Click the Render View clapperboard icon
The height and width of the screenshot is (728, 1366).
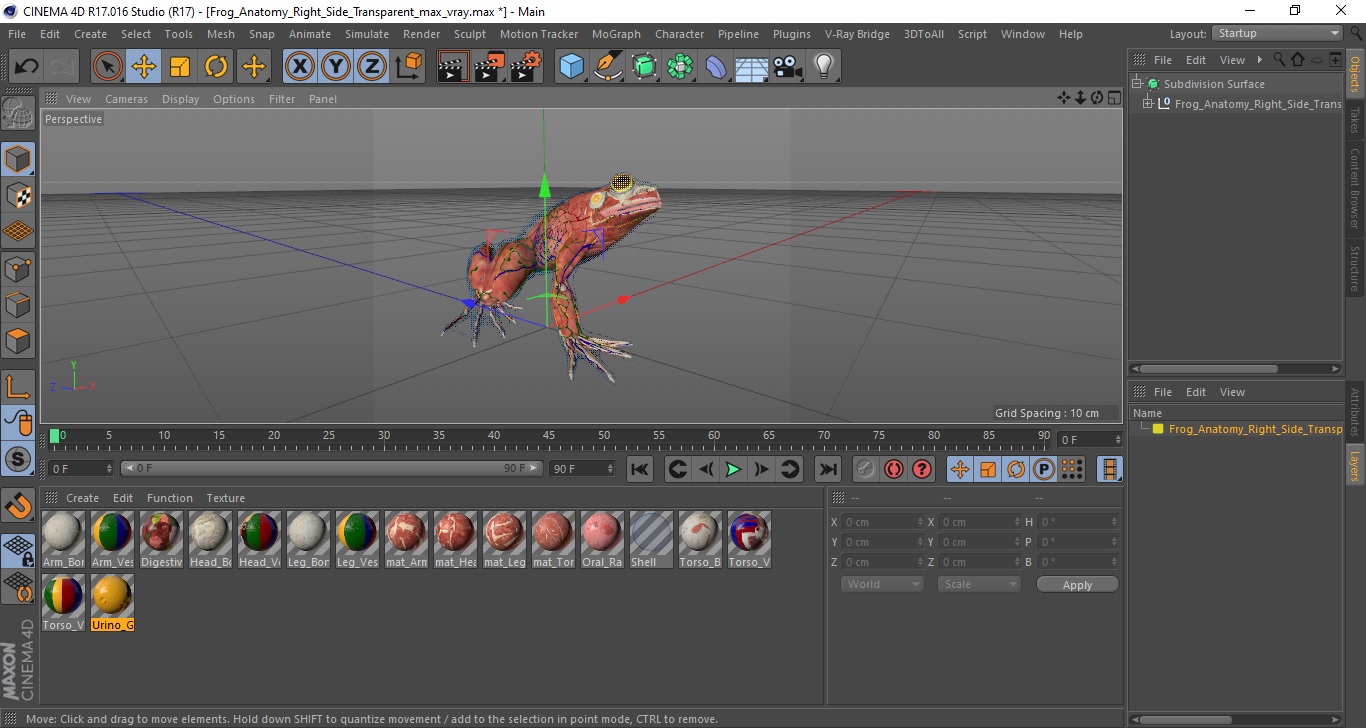(x=453, y=67)
